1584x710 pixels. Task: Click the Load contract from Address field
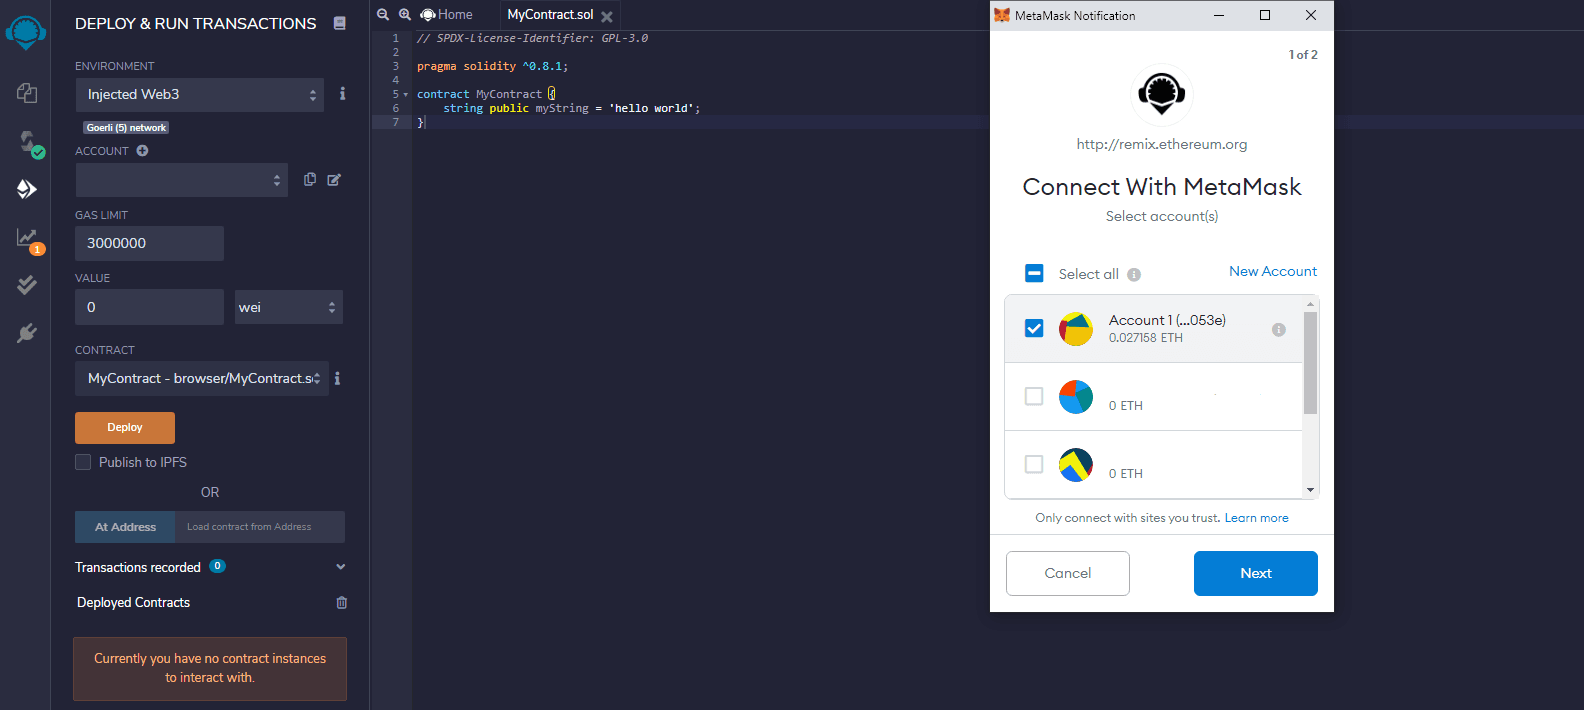[x=260, y=527]
